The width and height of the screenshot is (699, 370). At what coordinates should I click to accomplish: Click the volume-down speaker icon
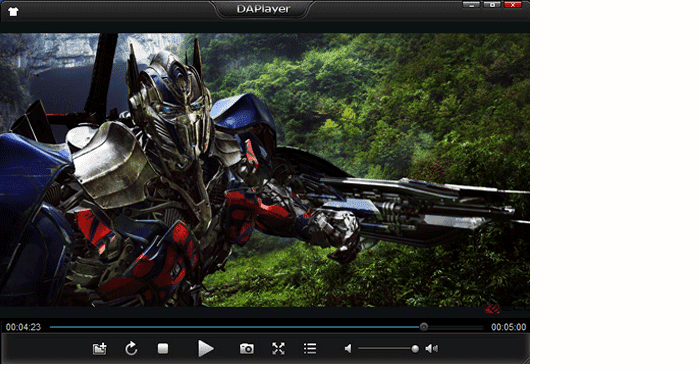(x=348, y=349)
